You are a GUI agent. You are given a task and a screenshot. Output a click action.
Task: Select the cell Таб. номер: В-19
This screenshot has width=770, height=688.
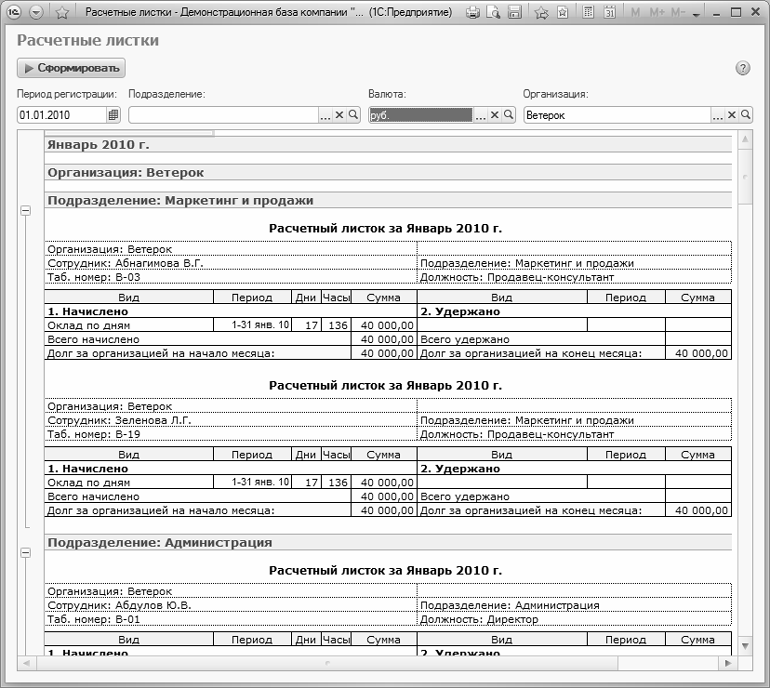(x=231, y=434)
